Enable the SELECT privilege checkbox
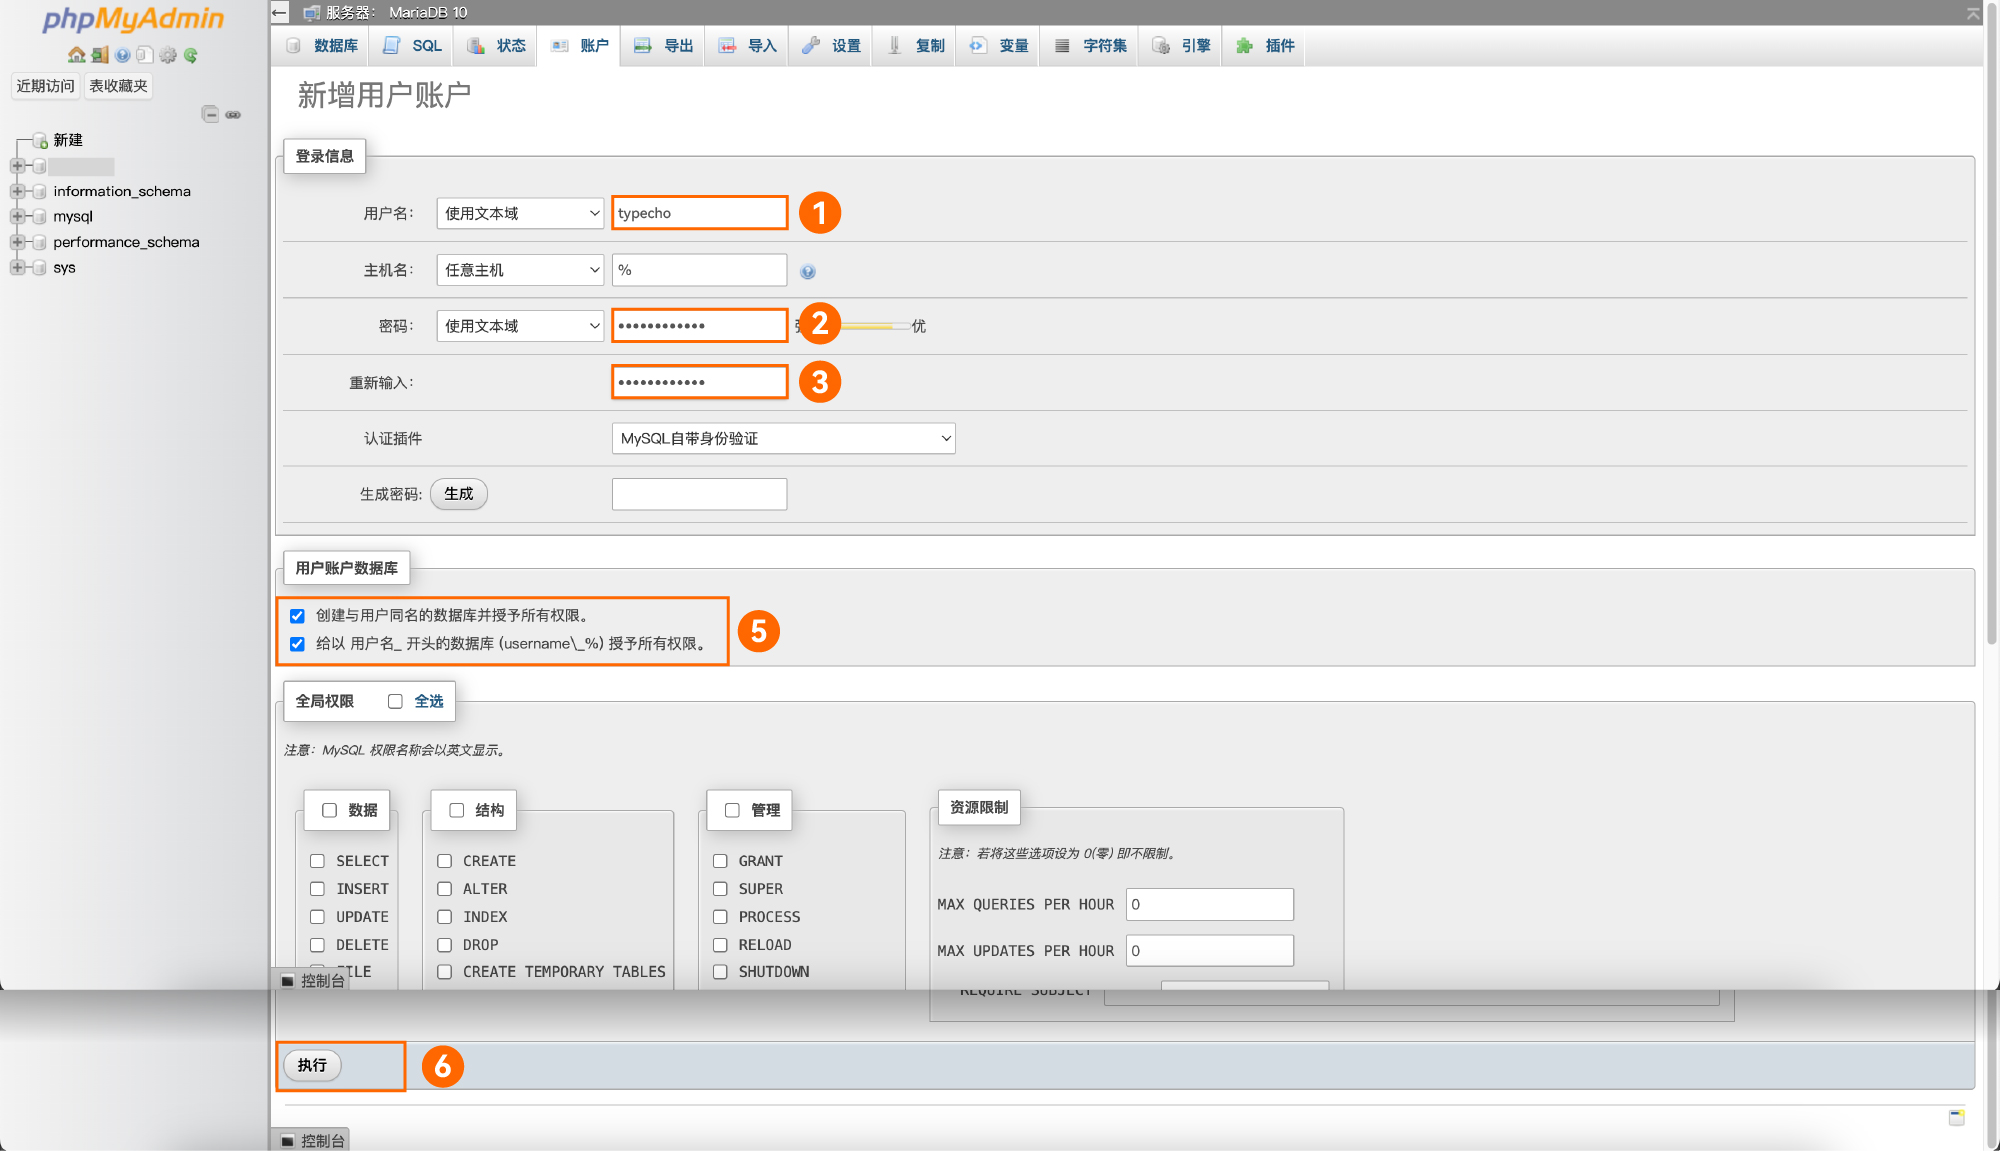The width and height of the screenshot is (2000, 1151). click(x=317, y=861)
